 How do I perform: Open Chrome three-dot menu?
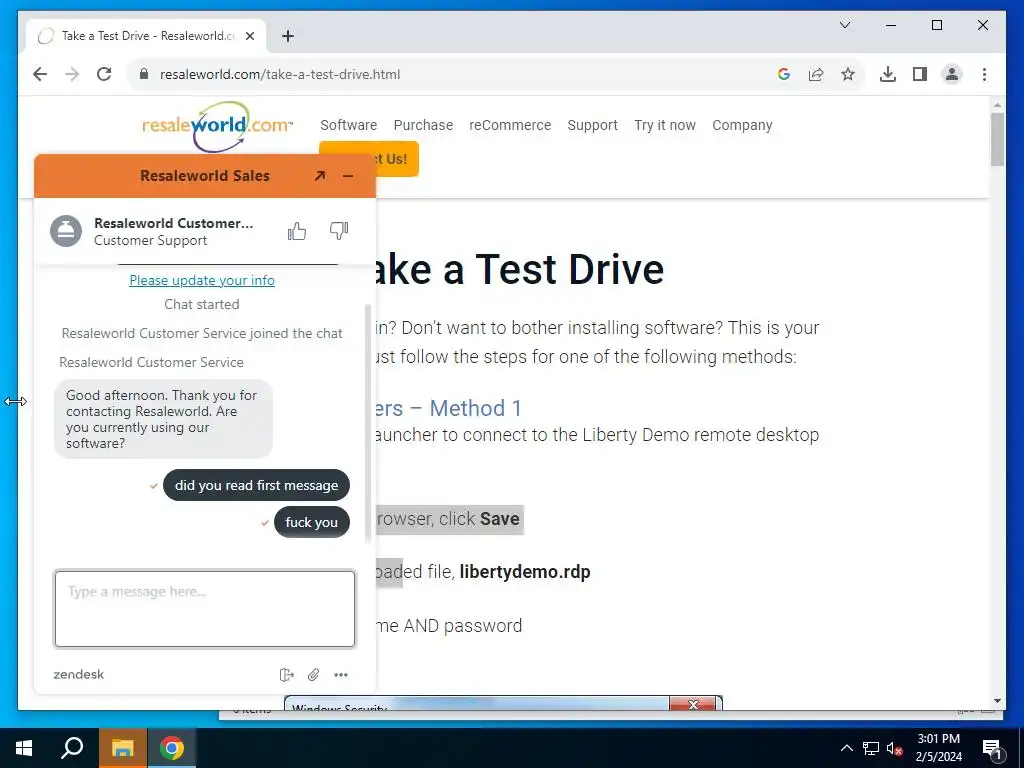coord(984,74)
